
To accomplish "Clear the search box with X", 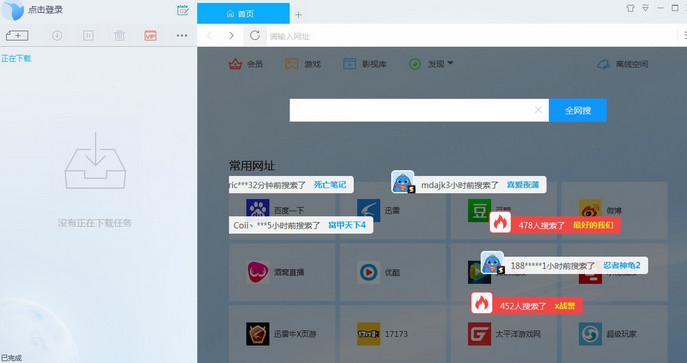I will click(538, 110).
